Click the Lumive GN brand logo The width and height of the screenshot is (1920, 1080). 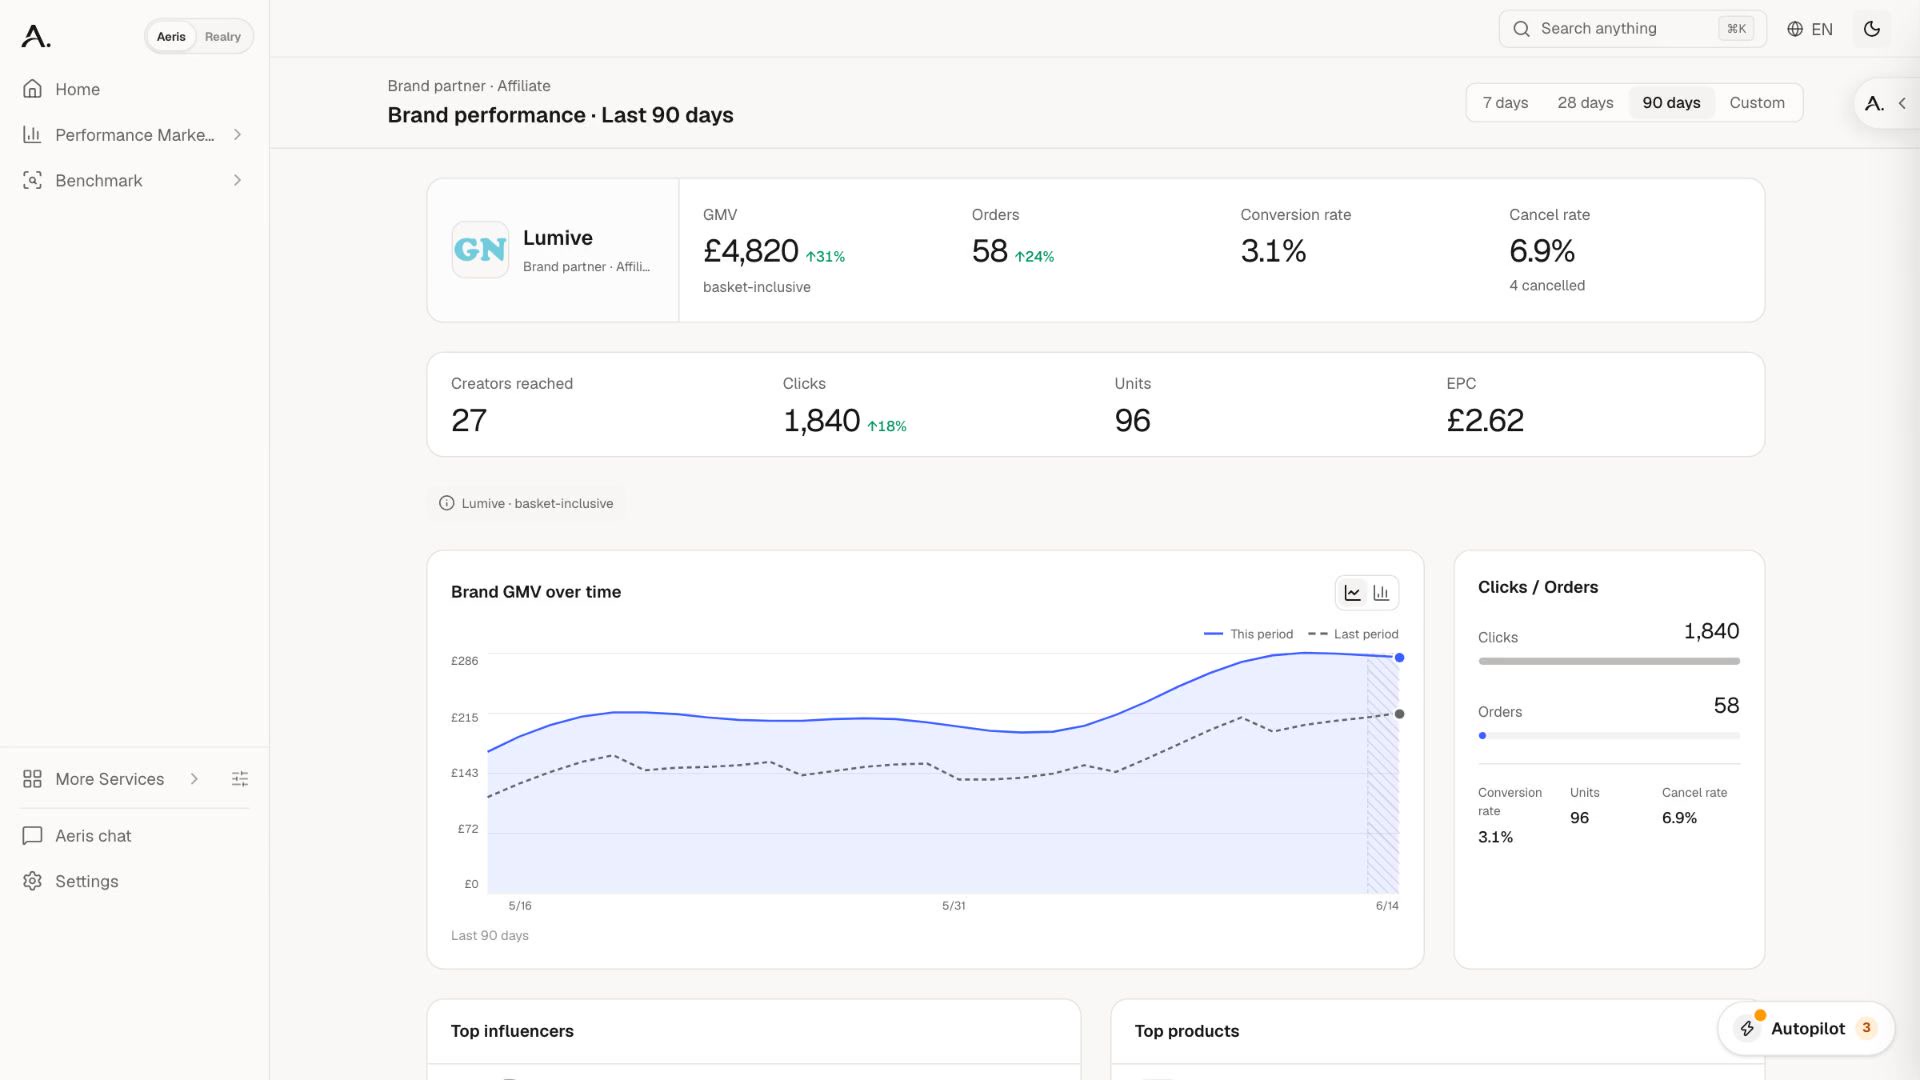[x=480, y=250]
